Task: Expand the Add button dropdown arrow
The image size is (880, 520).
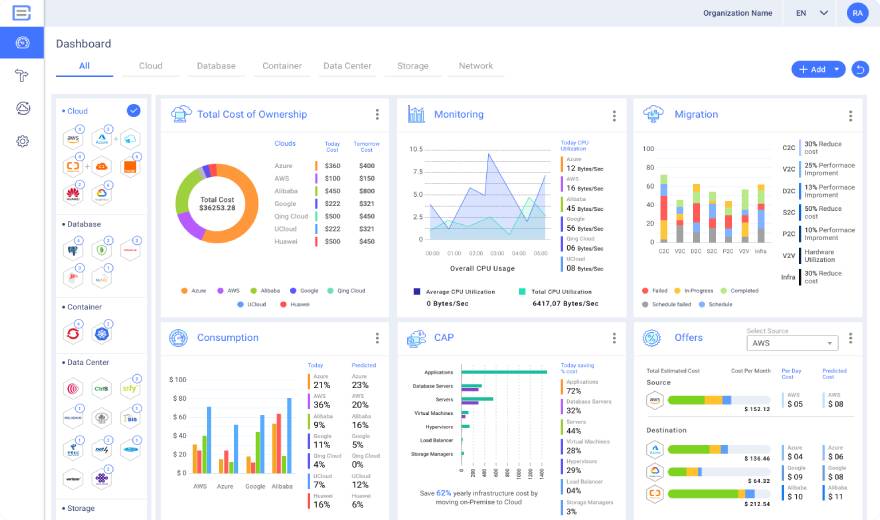Action: point(837,69)
